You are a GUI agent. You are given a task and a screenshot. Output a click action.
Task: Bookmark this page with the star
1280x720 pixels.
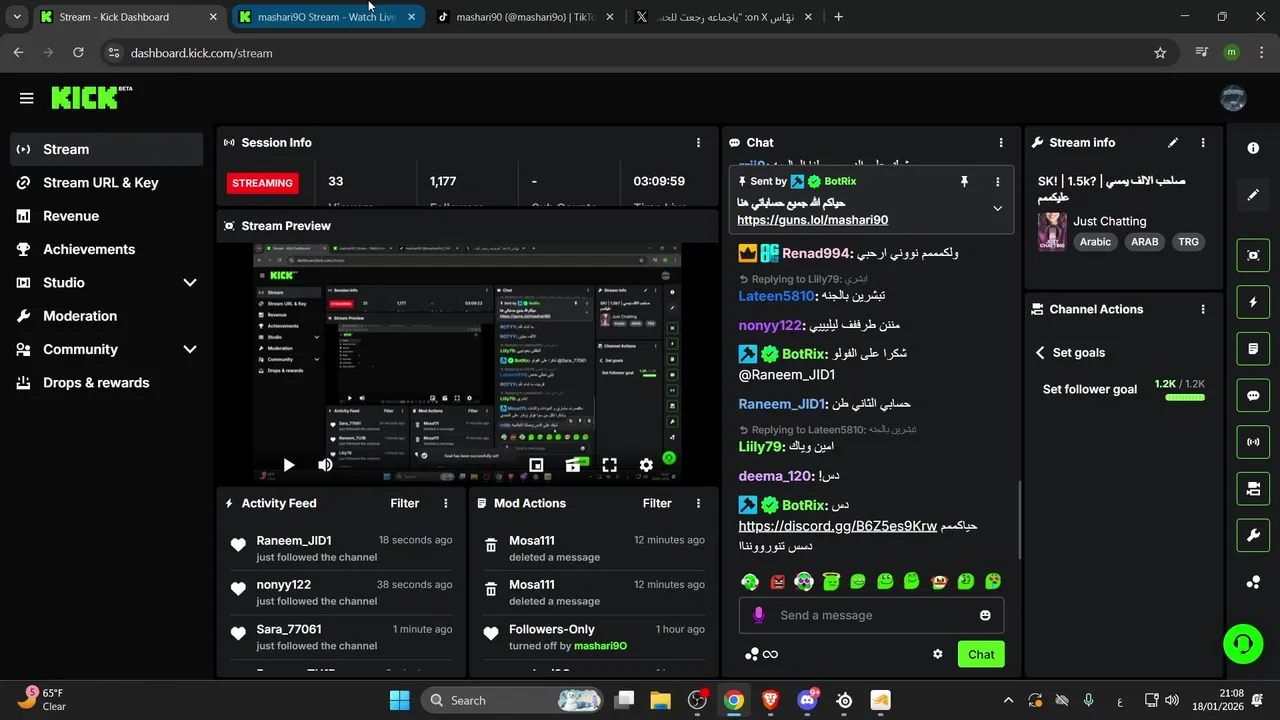[x=1160, y=53]
